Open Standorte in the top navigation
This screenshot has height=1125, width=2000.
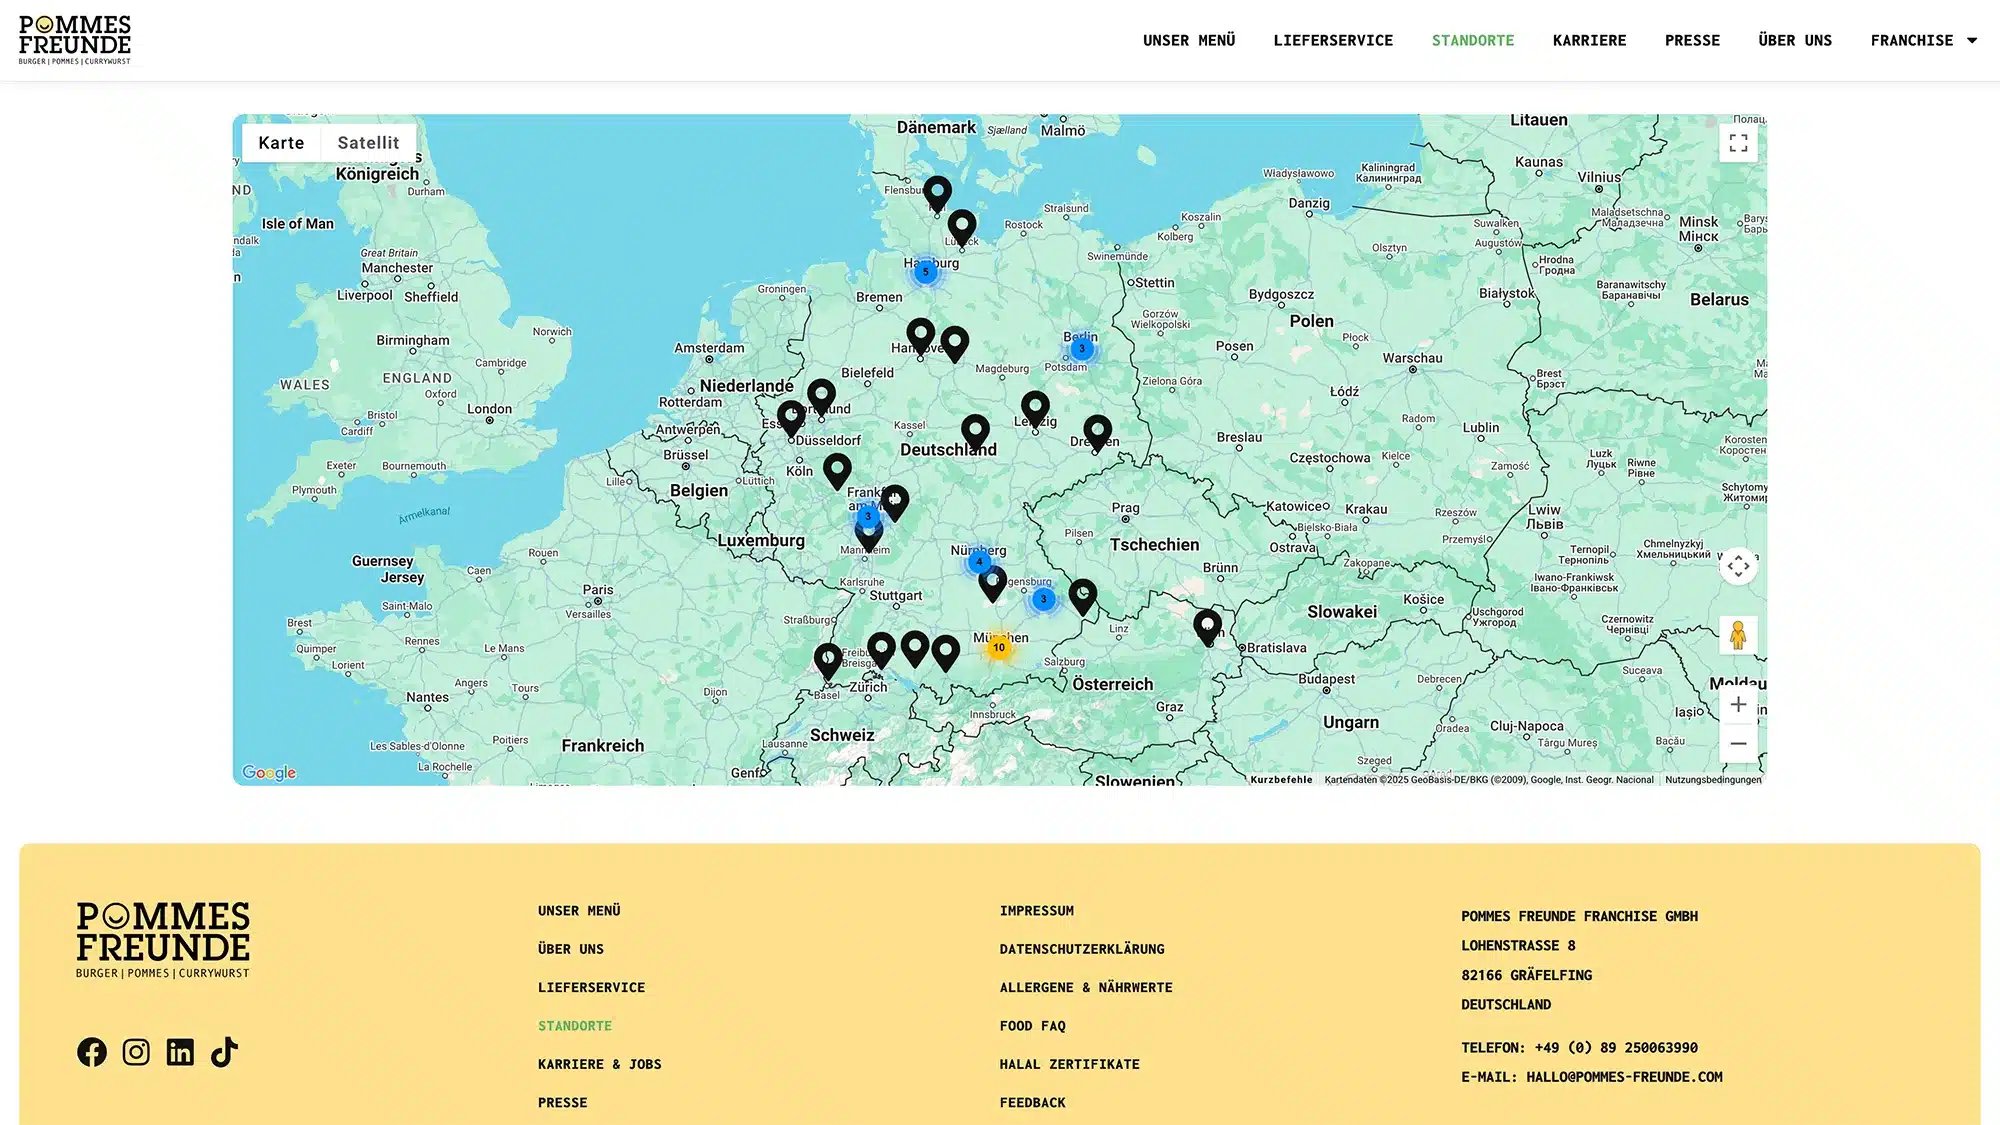pos(1473,41)
